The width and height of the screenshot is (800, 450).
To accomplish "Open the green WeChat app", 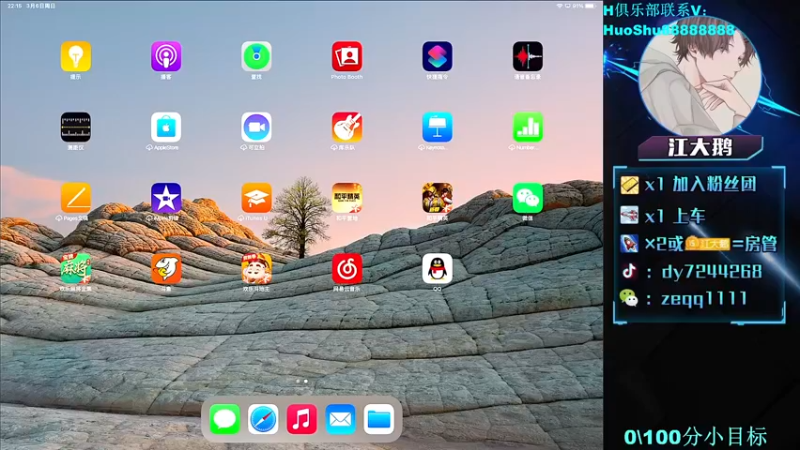I will coord(528,197).
